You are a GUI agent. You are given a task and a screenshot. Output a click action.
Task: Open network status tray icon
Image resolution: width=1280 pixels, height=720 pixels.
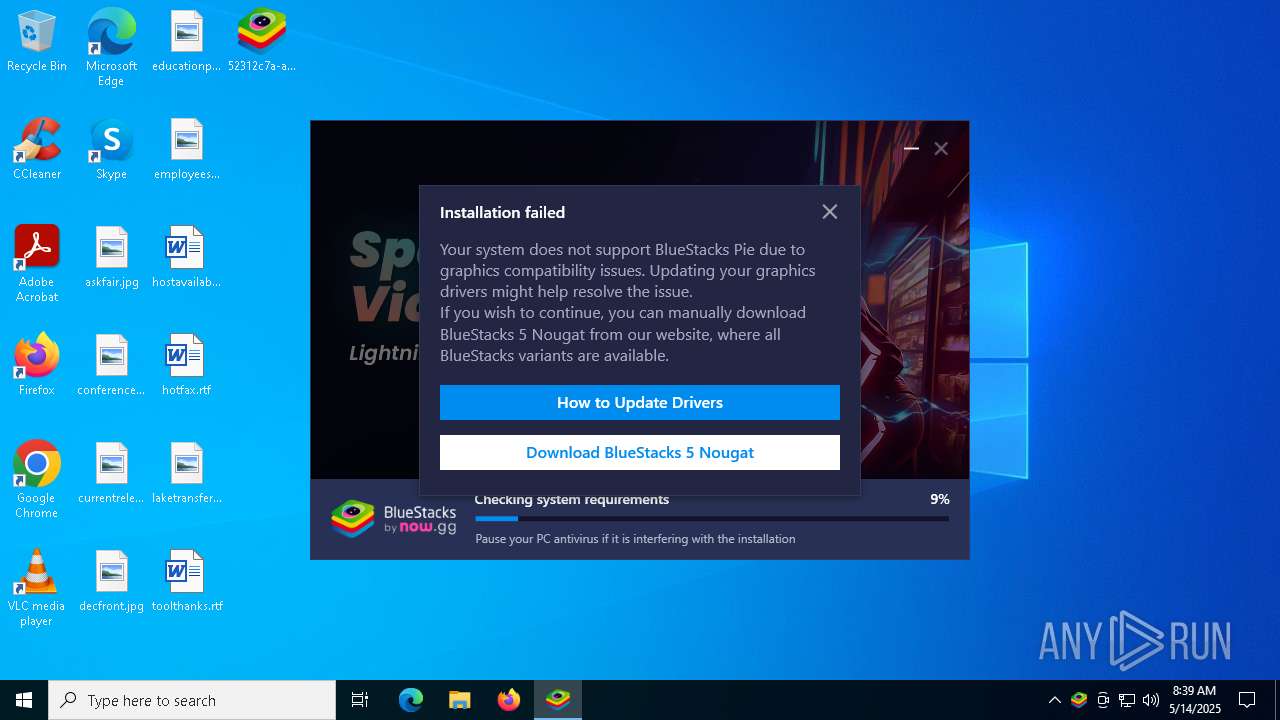(x=1127, y=700)
